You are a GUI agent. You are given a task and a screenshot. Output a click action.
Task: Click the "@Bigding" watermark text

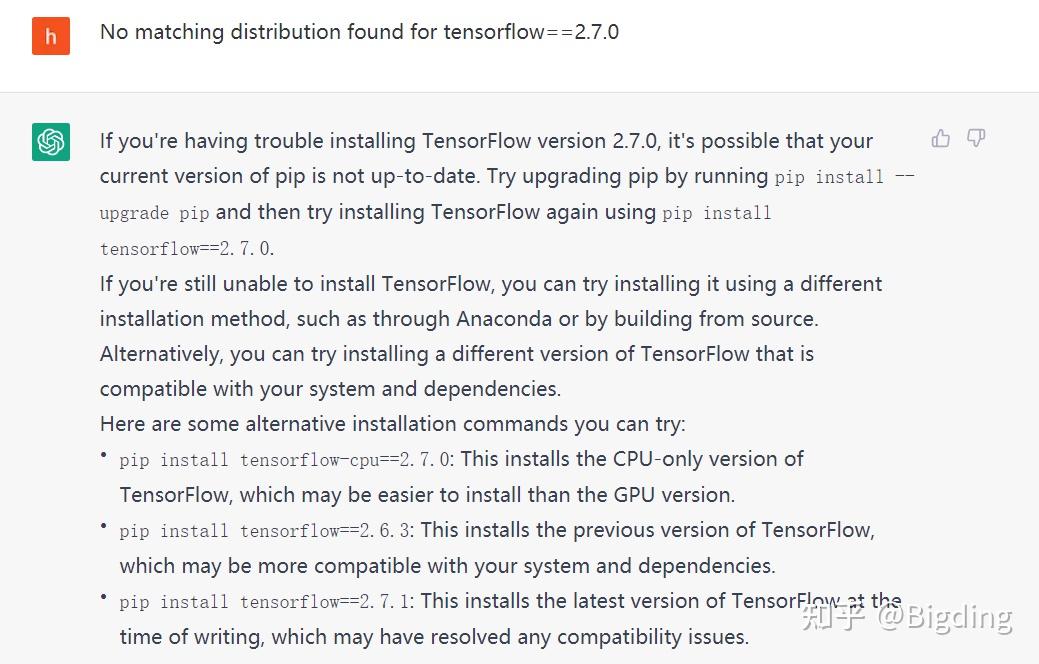tap(944, 617)
